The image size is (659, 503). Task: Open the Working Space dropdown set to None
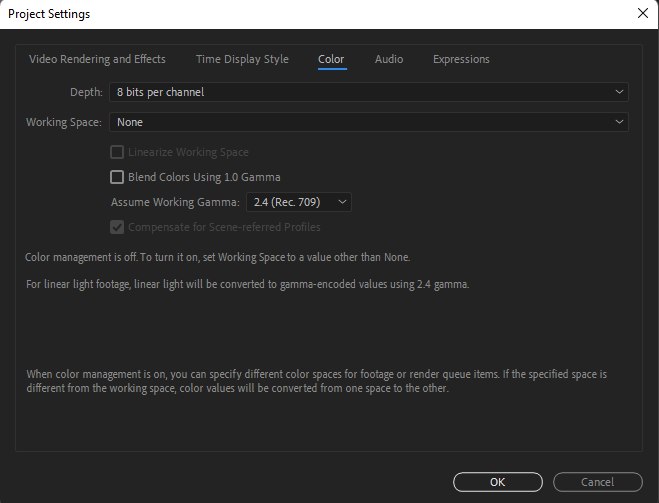point(369,122)
